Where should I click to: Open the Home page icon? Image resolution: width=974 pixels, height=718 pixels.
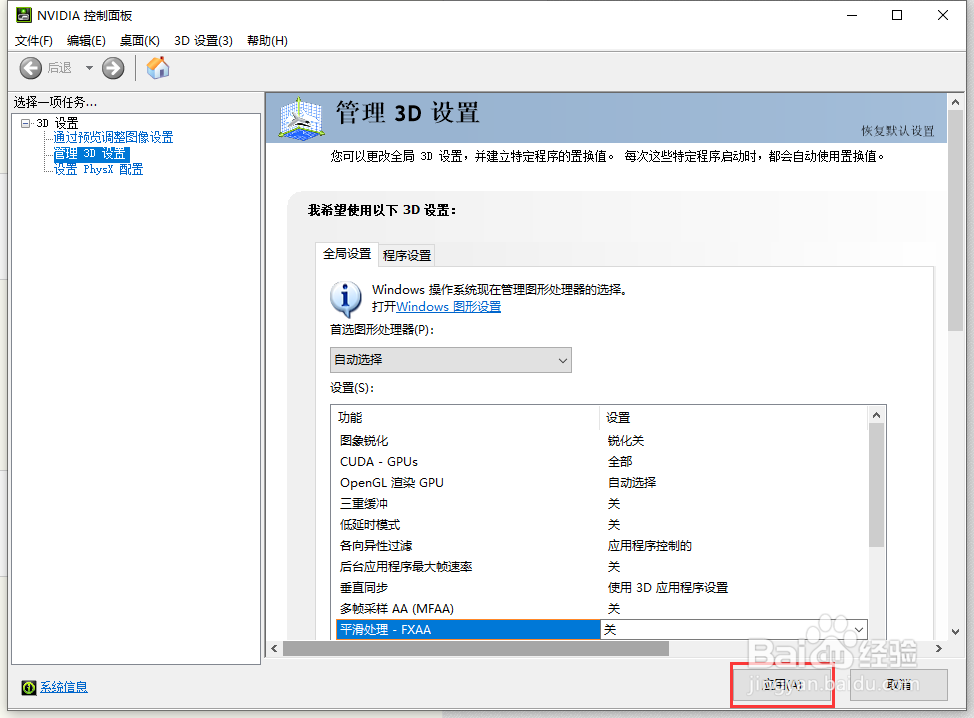[x=158, y=68]
